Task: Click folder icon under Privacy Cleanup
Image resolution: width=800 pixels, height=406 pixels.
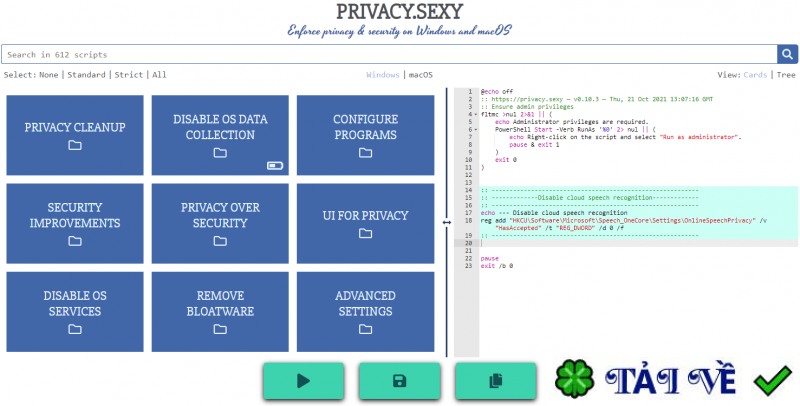Action: [75, 145]
